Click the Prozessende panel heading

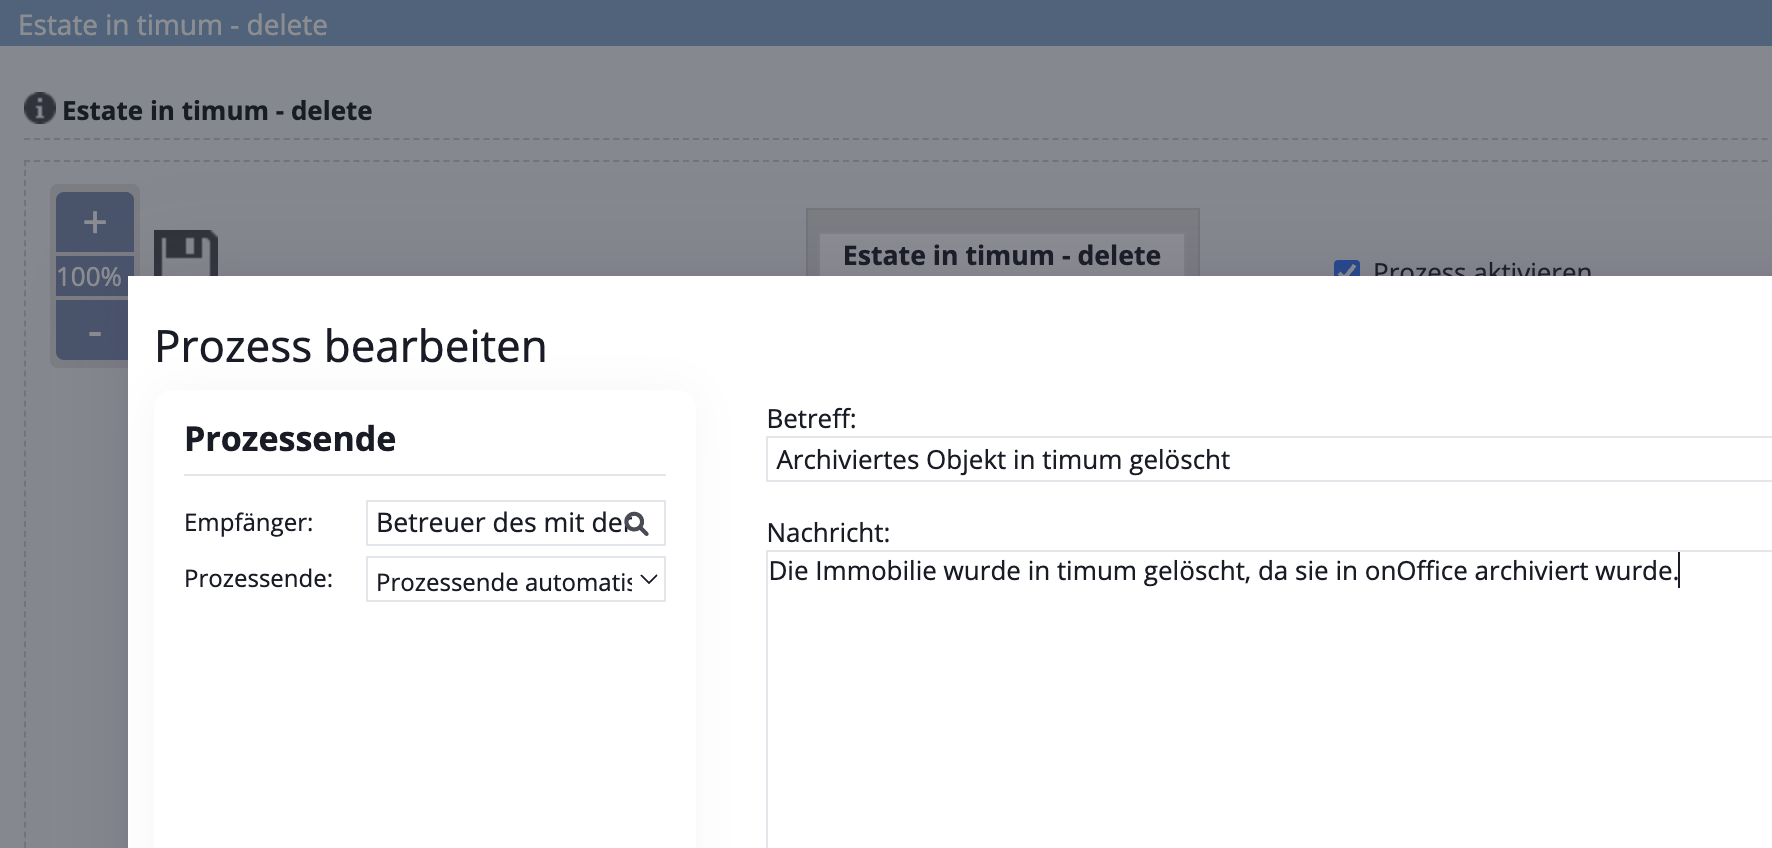[x=290, y=439]
